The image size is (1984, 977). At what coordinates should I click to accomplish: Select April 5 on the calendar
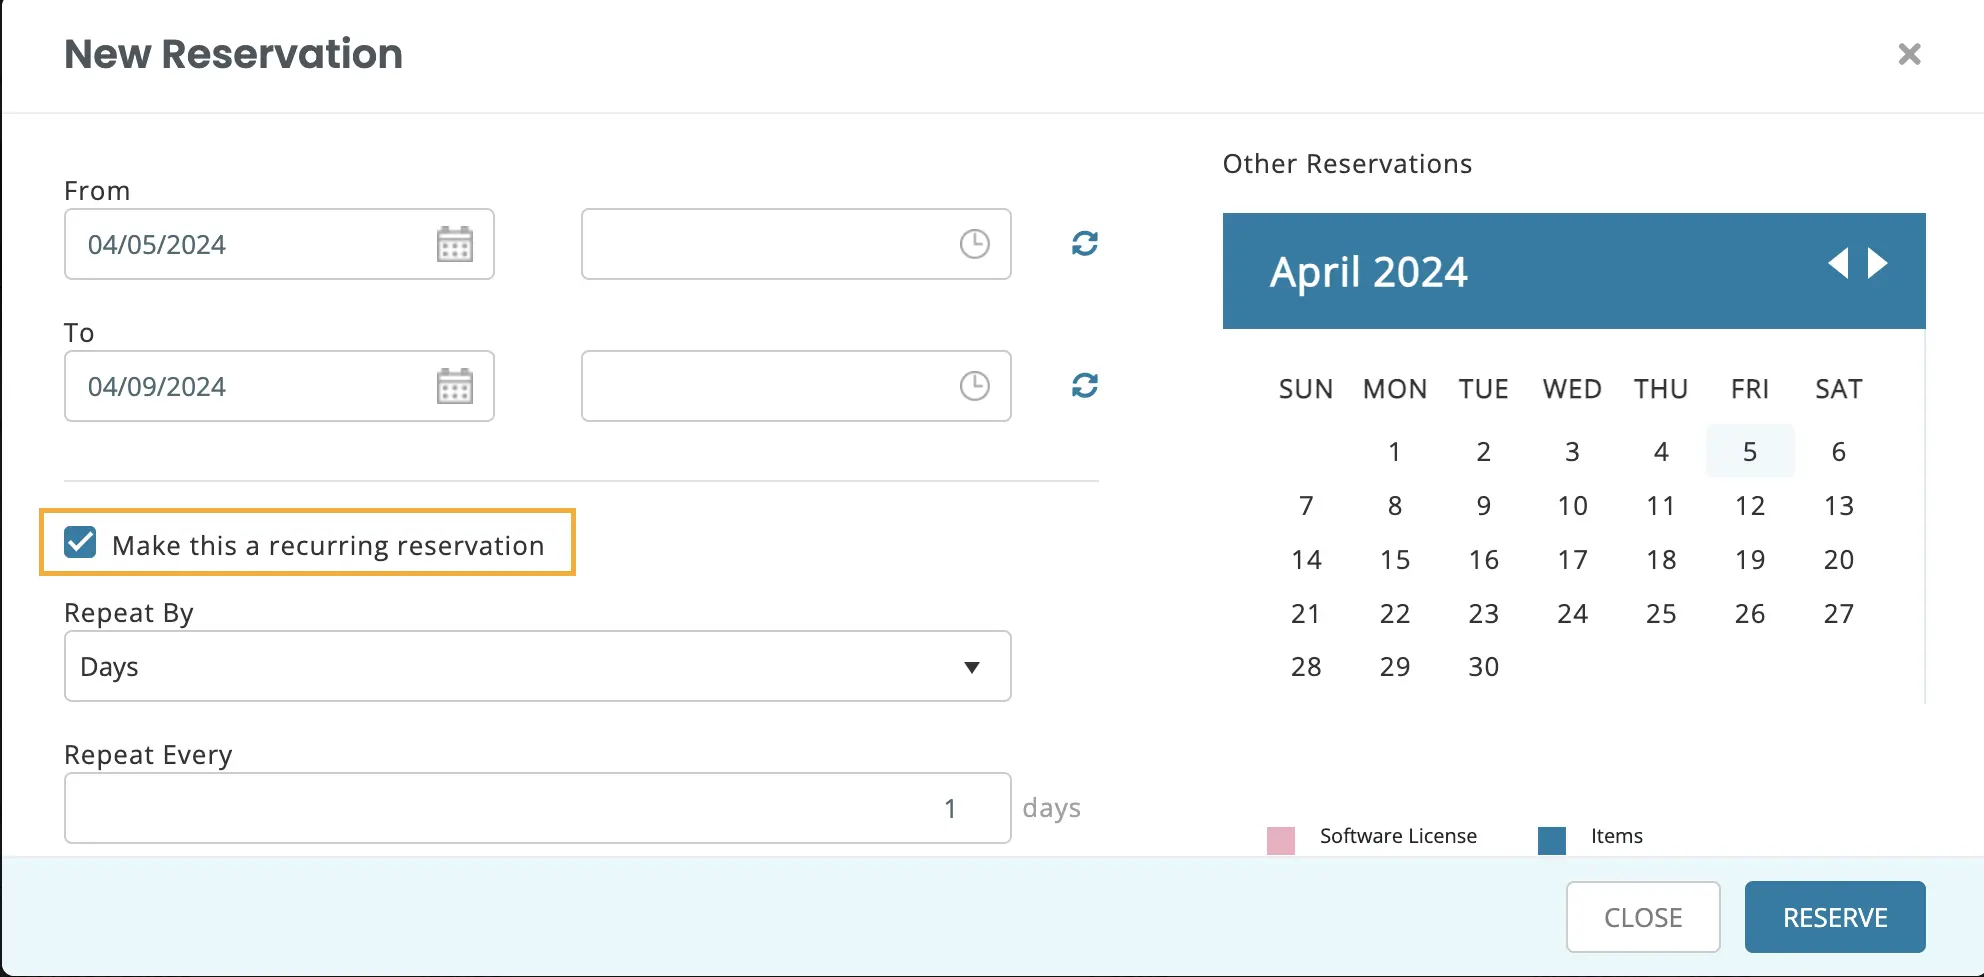click(1750, 451)
